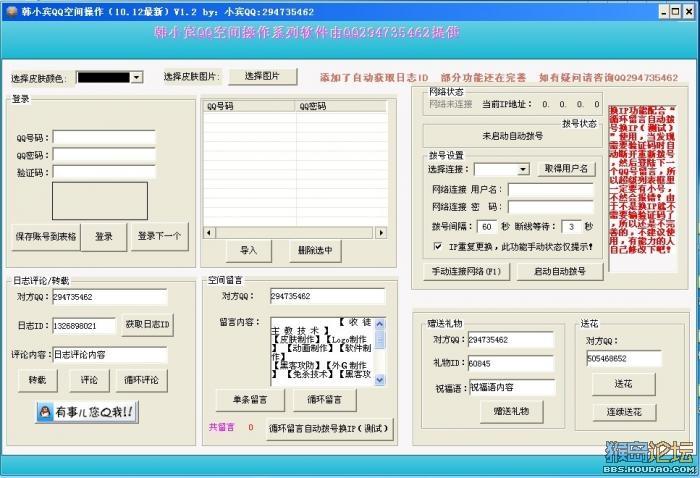Click the 评论 button
The width and height of the screenshot is (700, 478).
(89, 380)
